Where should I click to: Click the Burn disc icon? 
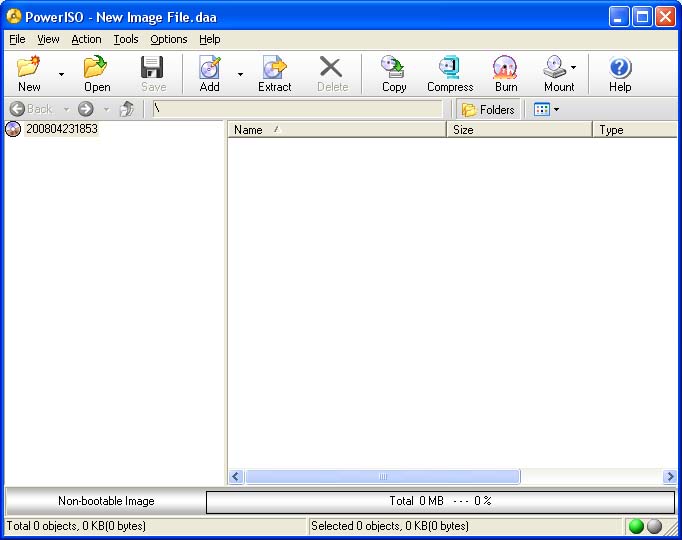505,67
